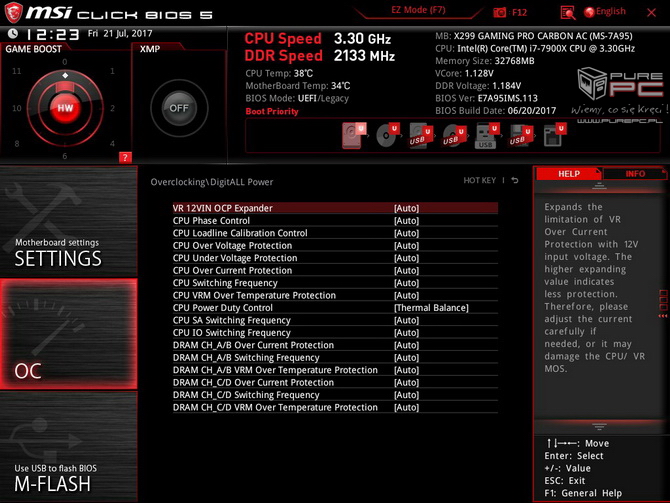Open the M-FLASH BIOS flashing section

[x=68, y=447]
